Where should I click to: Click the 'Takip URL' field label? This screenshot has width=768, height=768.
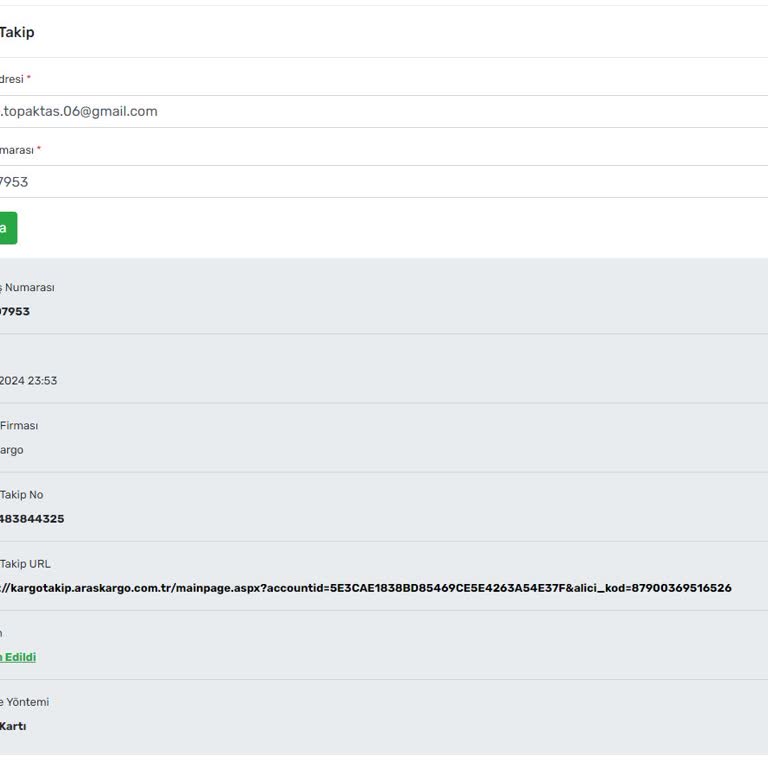click(25, 564)
